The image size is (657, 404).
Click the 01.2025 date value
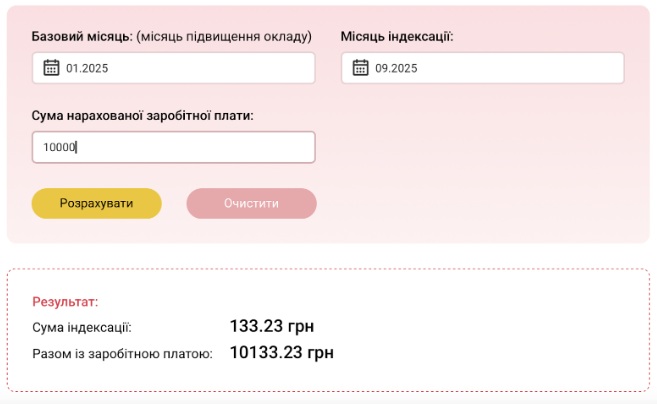87,68
